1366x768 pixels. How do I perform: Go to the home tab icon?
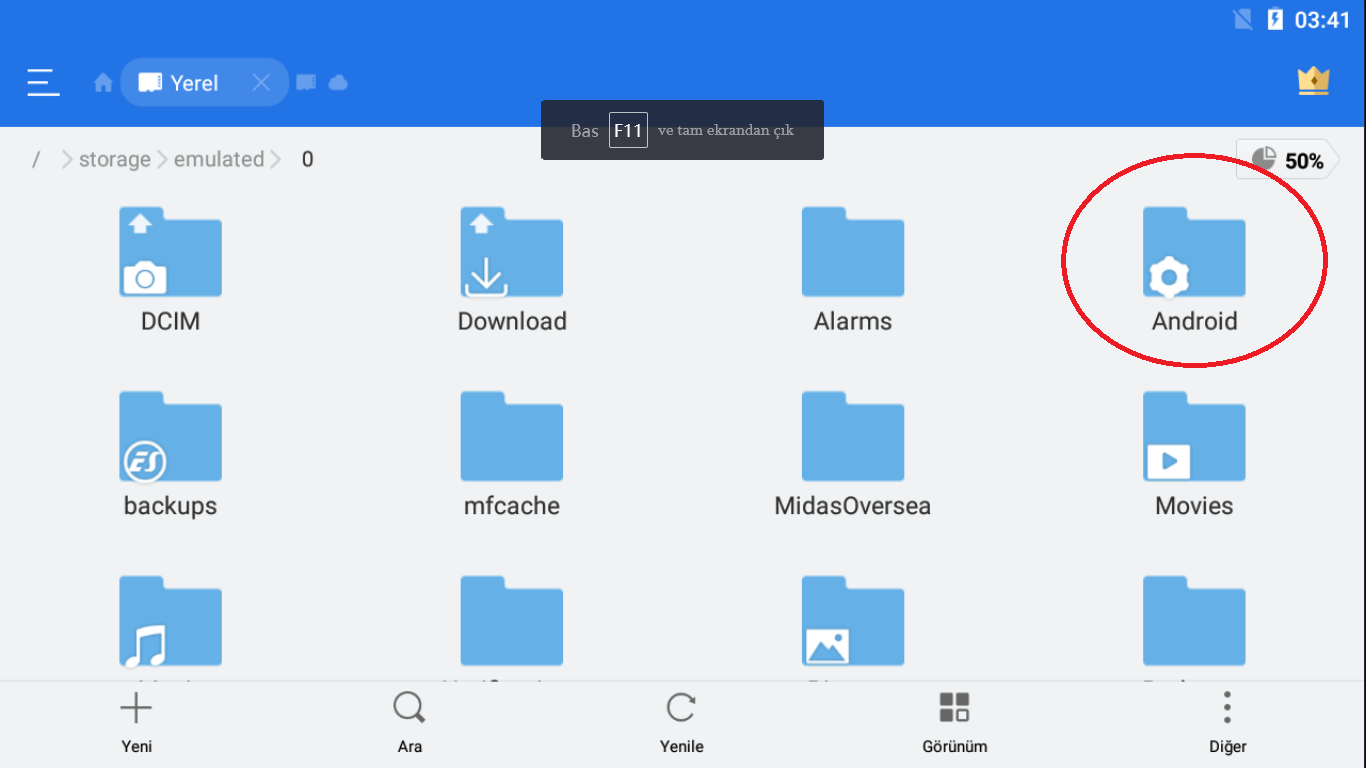(103, 83)
